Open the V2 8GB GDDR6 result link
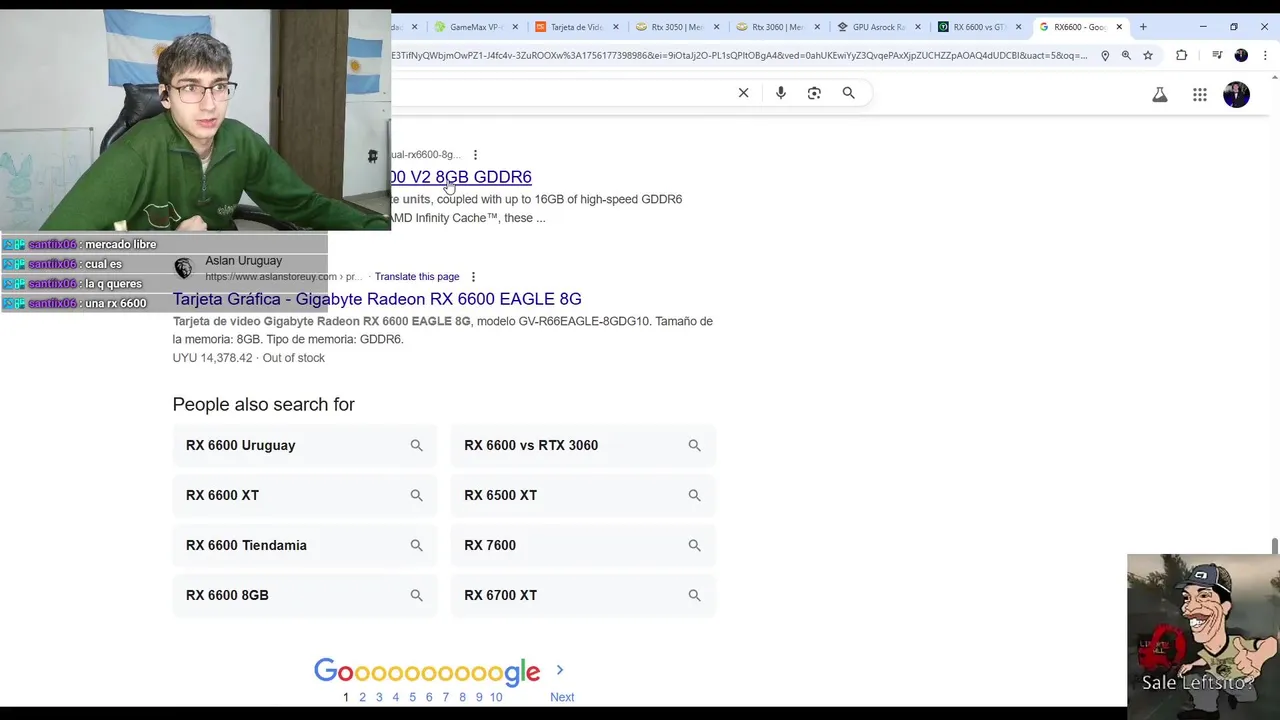The image size is (1280, 720). [461, 177]
